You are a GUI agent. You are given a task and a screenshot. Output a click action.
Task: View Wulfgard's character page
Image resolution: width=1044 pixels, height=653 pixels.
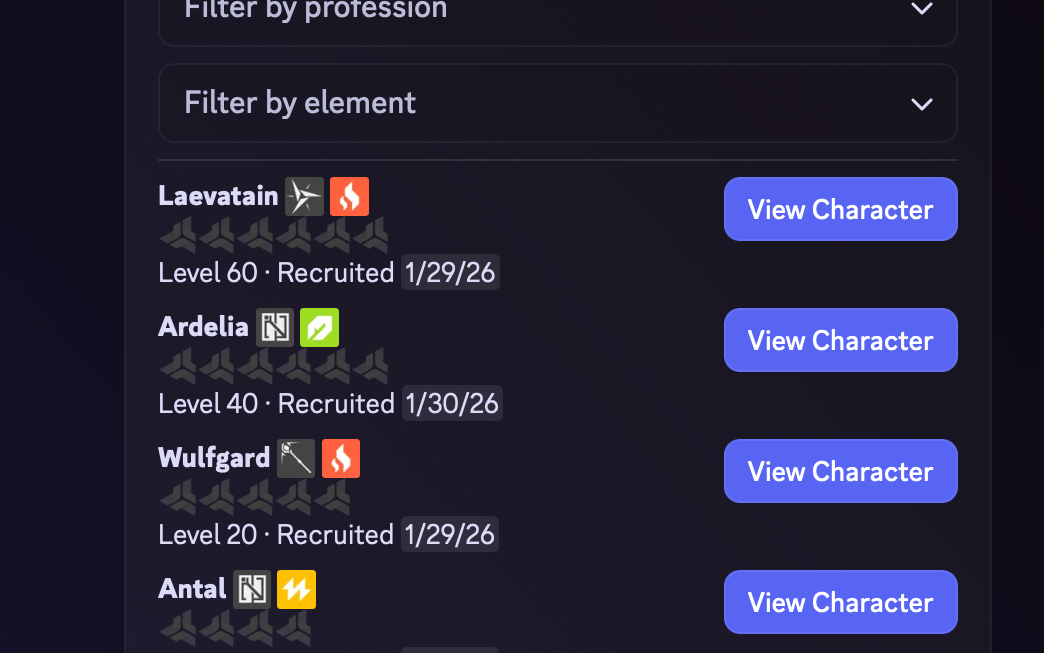click(x=841, y=471)
